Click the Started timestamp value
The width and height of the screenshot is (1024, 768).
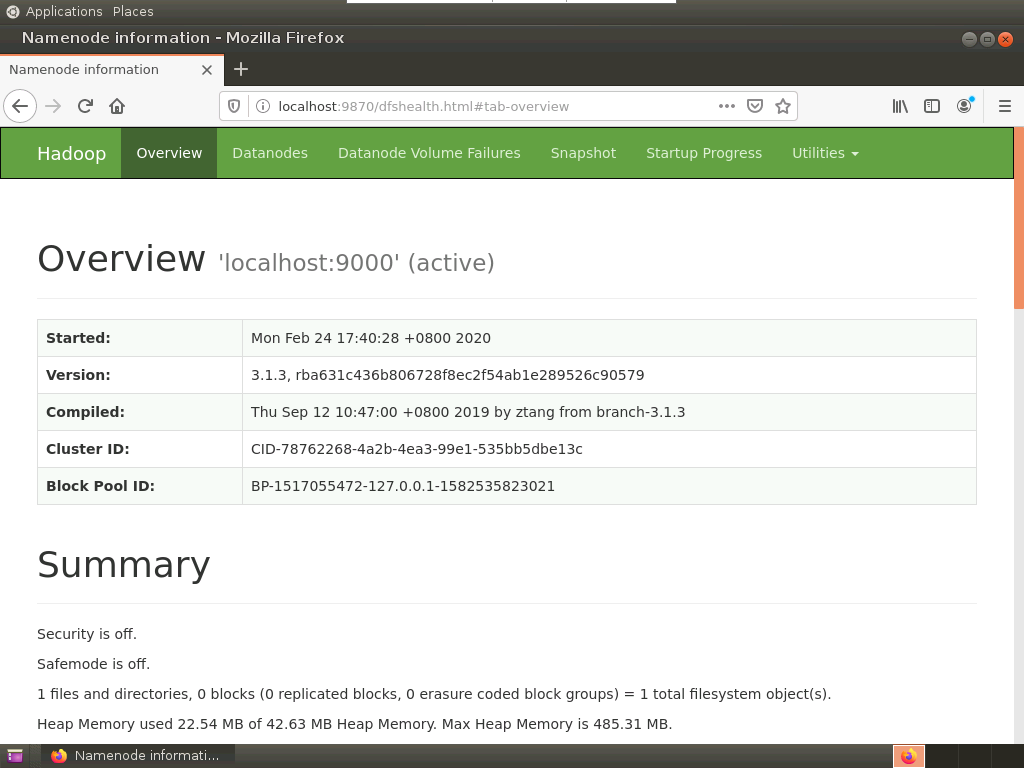[371, 338]
